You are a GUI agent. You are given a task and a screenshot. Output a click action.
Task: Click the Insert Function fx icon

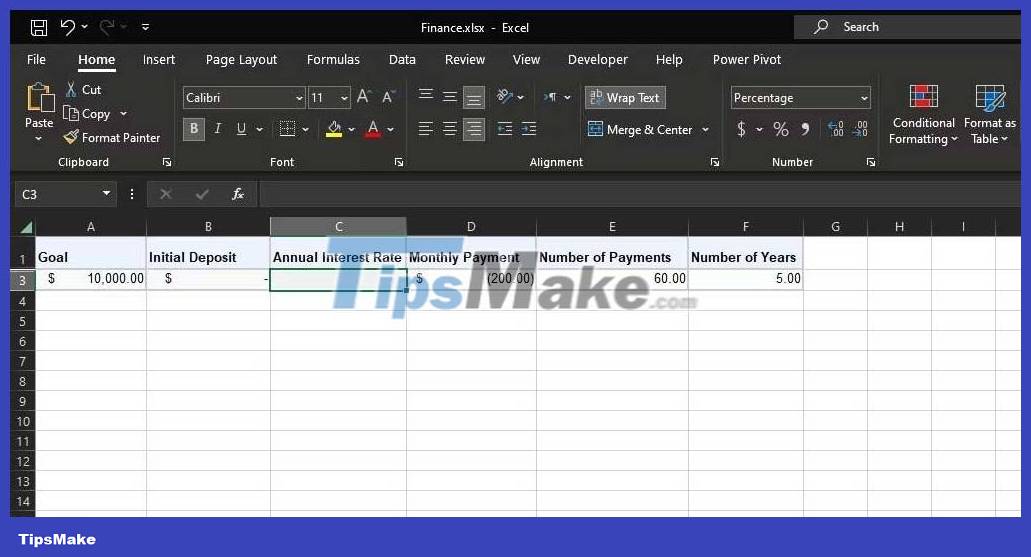click(x=237, y=194)
